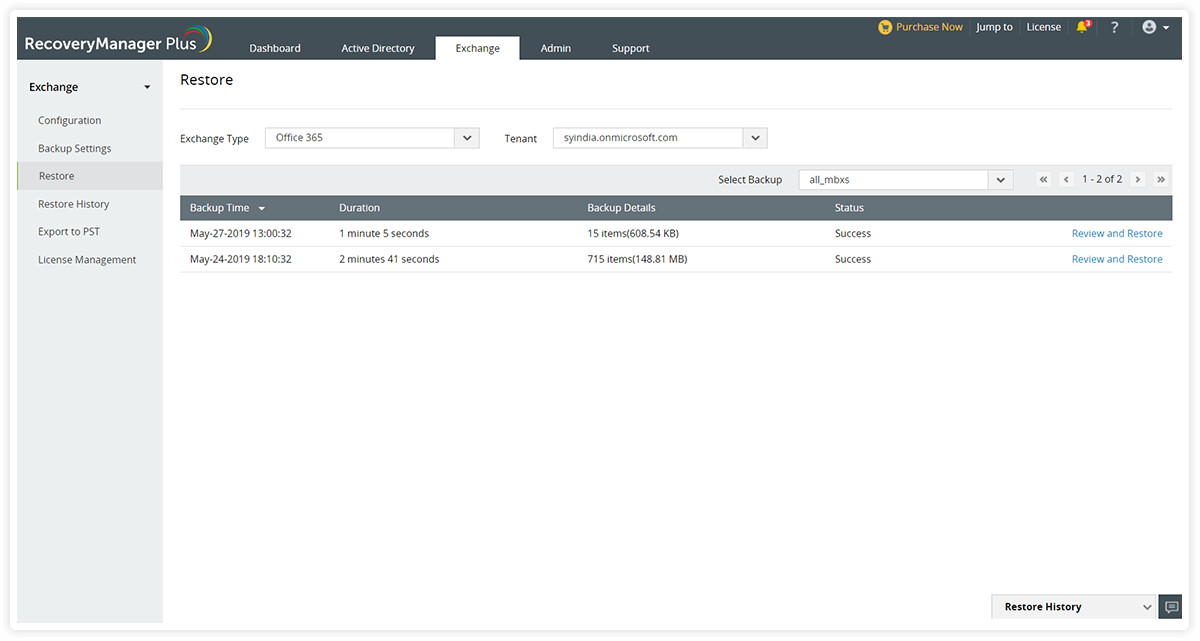Switch to the Active Directory tab
Image resolution: width=1200 pixels, height=641 pixels.
[378, 47]
